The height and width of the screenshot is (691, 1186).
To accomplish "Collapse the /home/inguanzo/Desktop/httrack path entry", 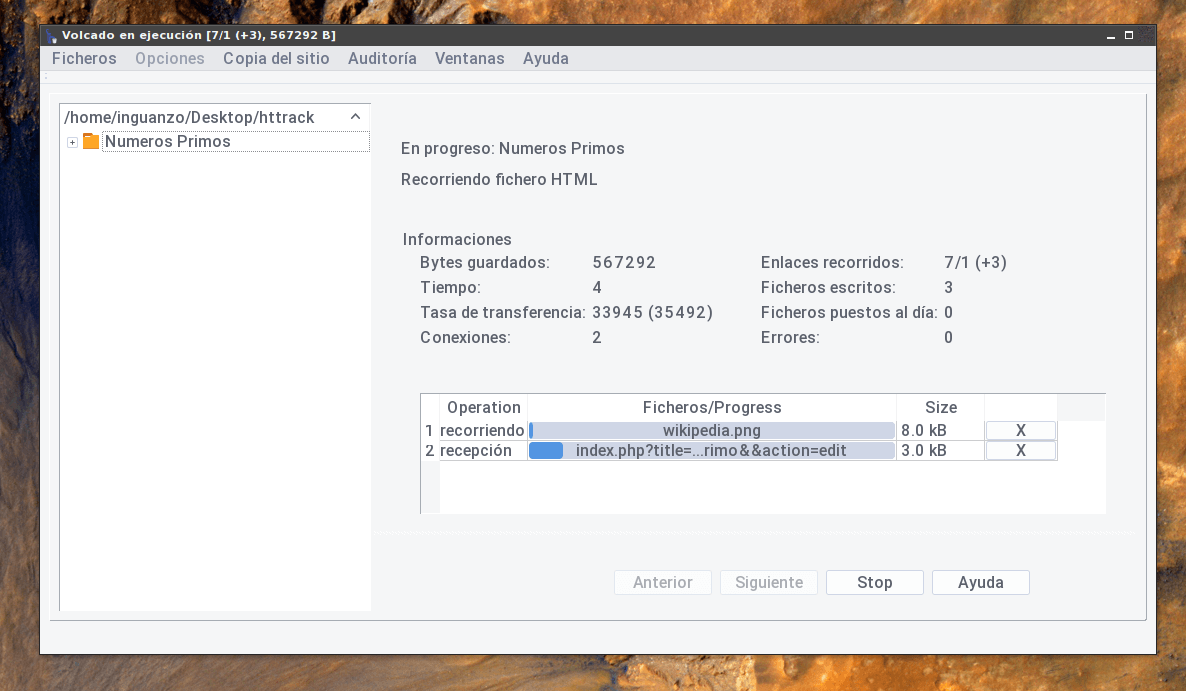I will click(355, 116).
